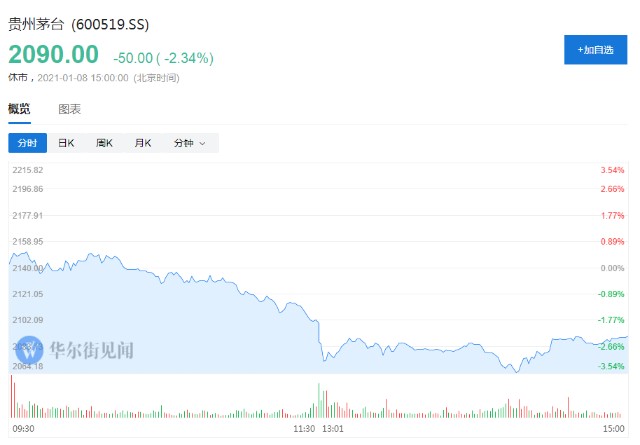Switch to the 图表 tab

pyautogui.click(x=69, y=109)
